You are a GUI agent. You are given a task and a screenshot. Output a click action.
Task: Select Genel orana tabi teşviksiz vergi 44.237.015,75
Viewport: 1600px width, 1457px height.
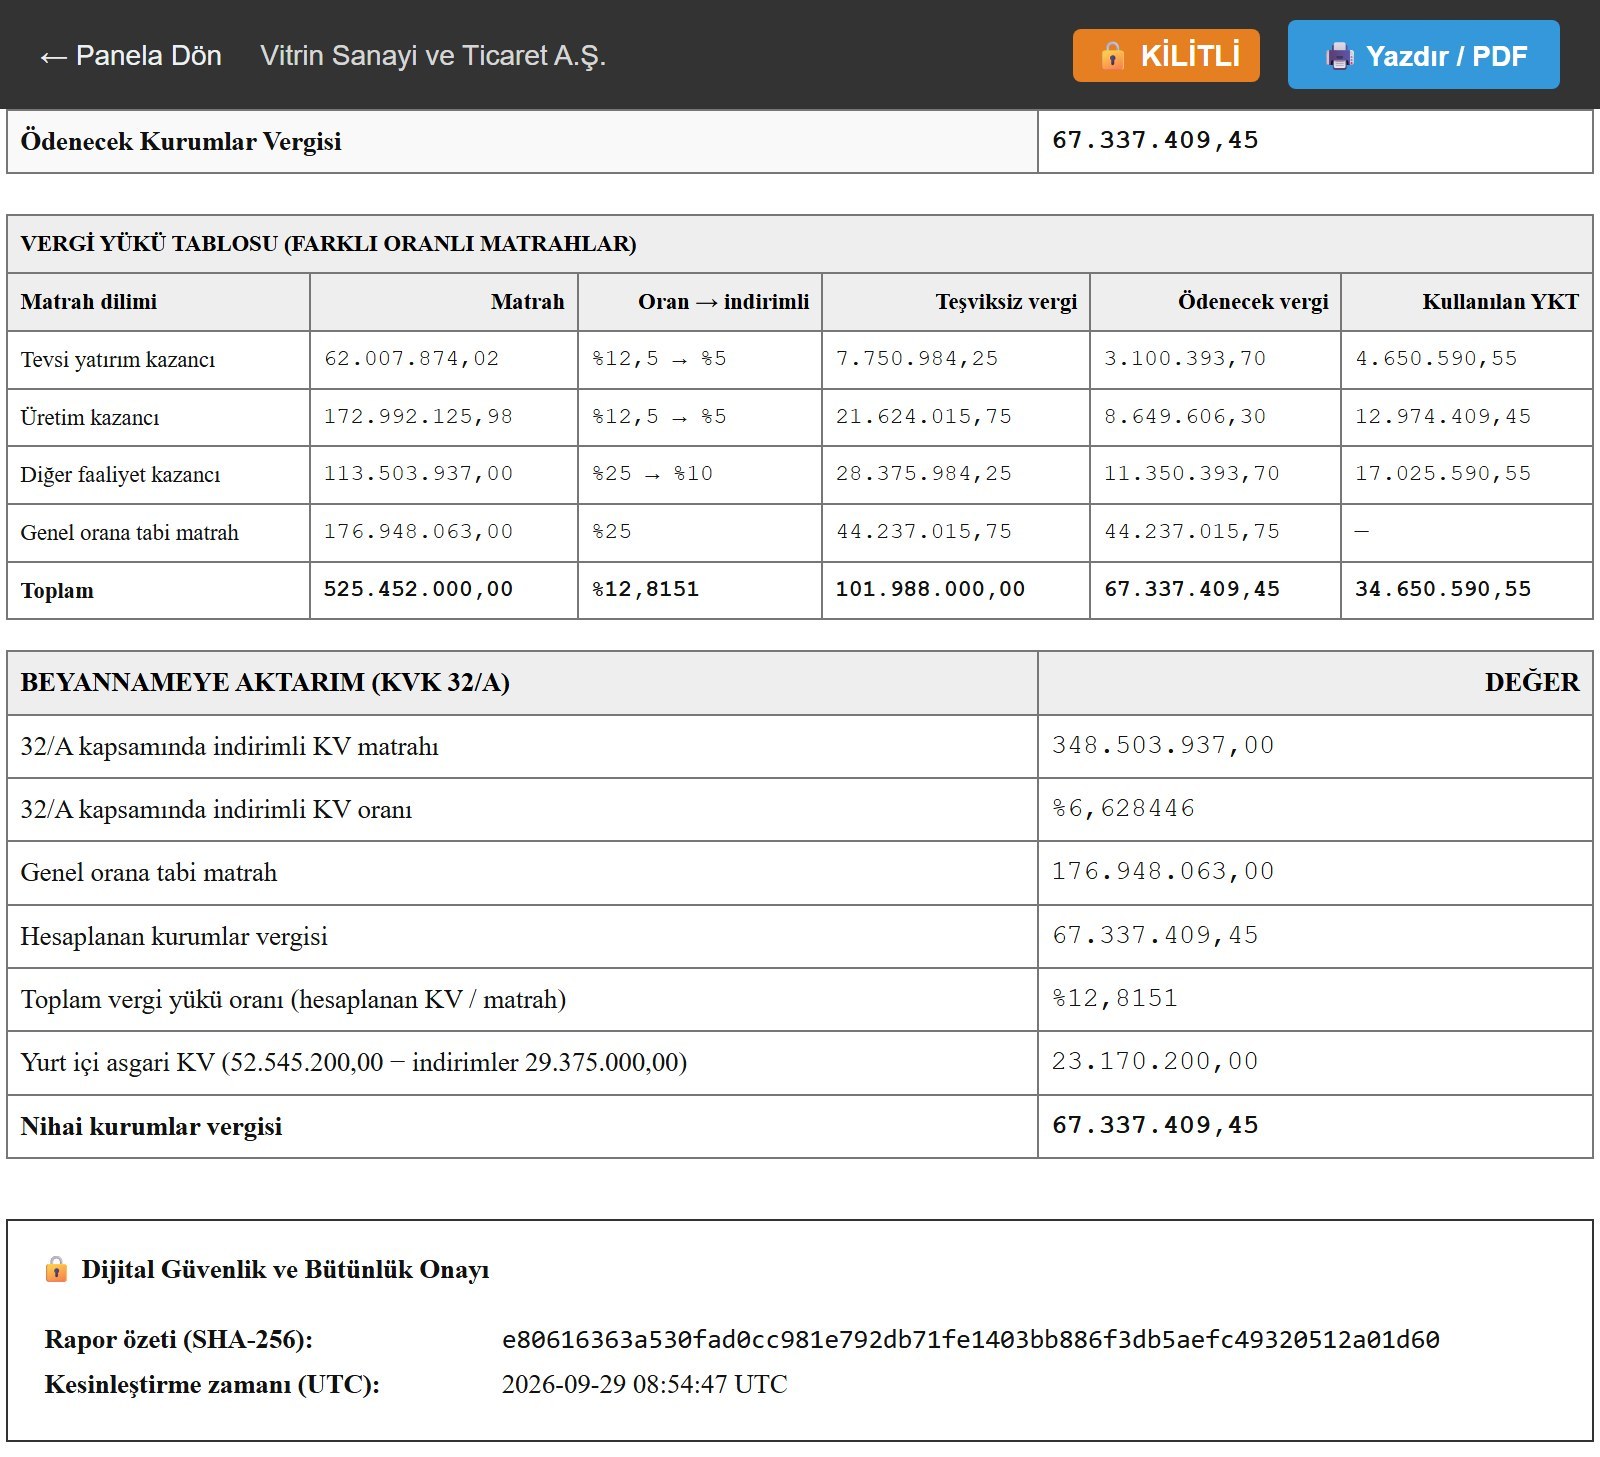tap(924, 531)
